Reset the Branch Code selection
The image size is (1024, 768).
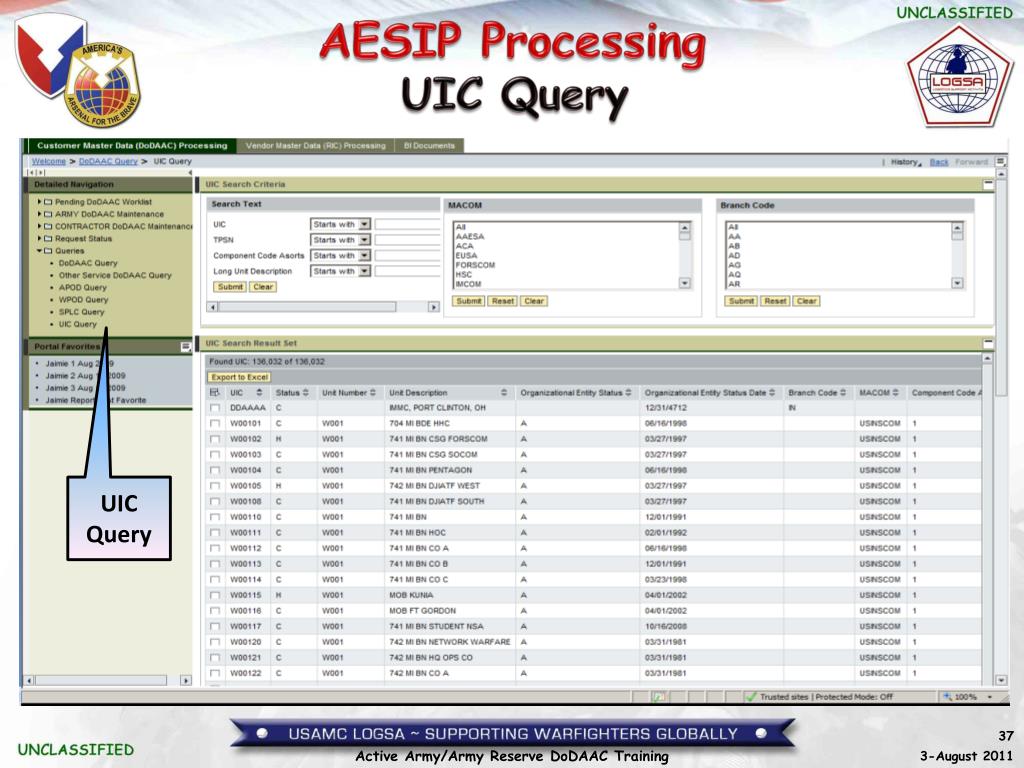coord(775,301)
